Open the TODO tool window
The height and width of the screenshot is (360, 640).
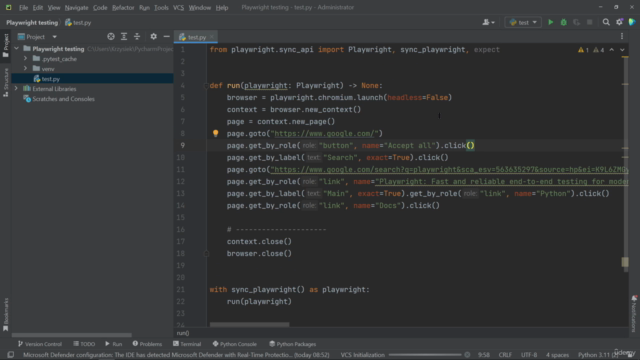[84, 344]
